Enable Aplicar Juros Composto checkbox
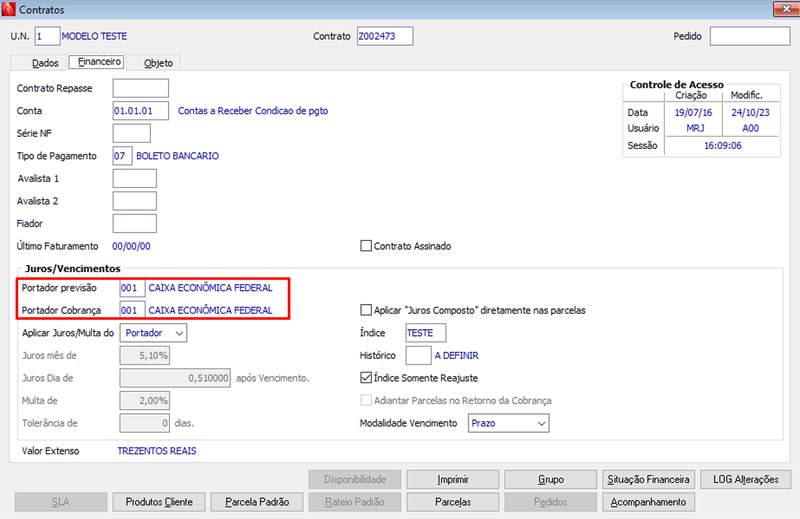 [x=366, y=310]
